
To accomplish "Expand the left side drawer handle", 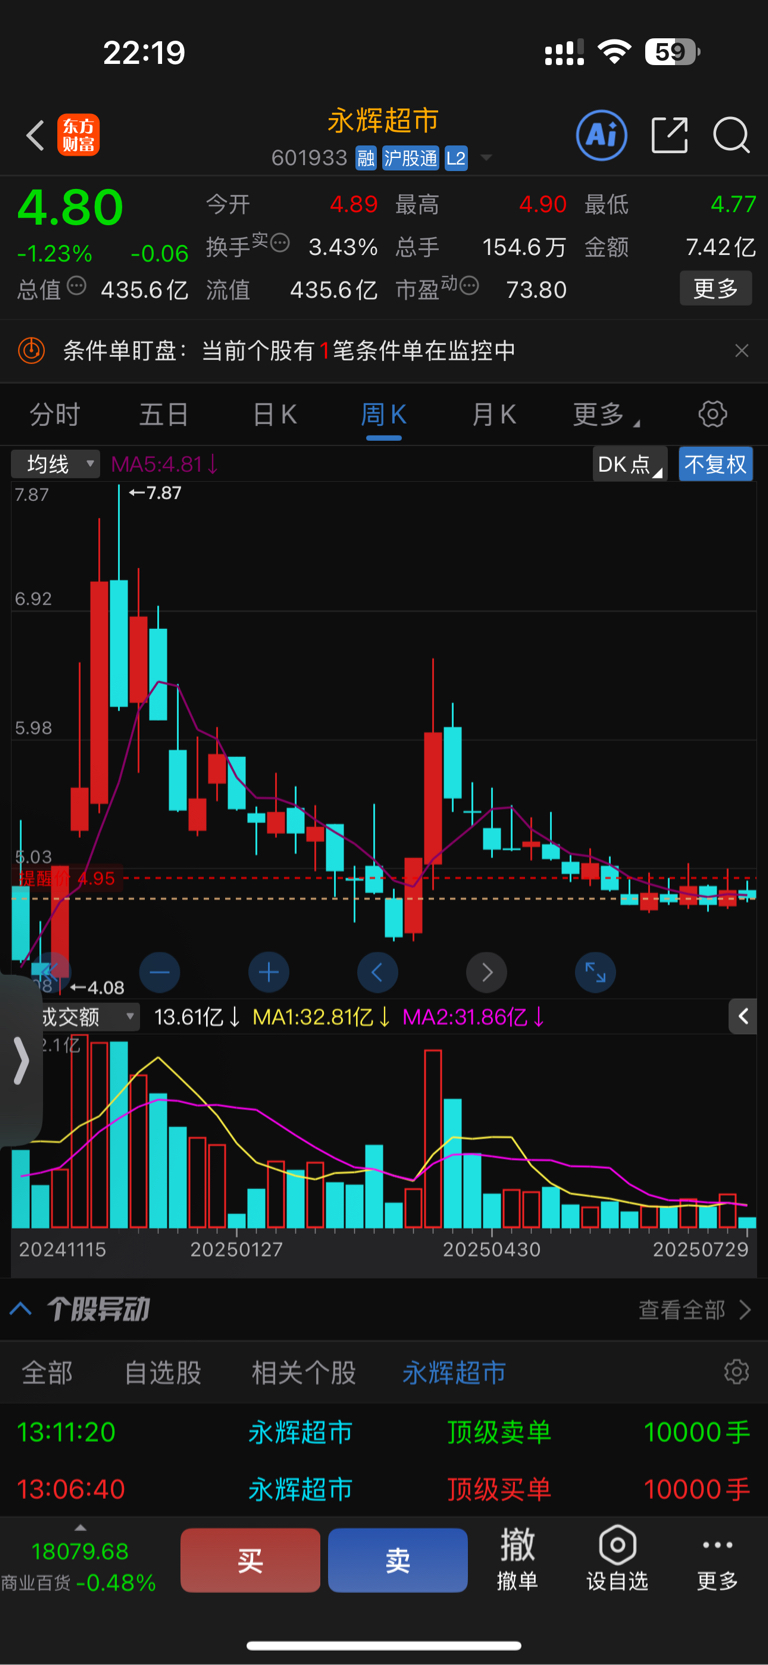I will click(20, 1060).
